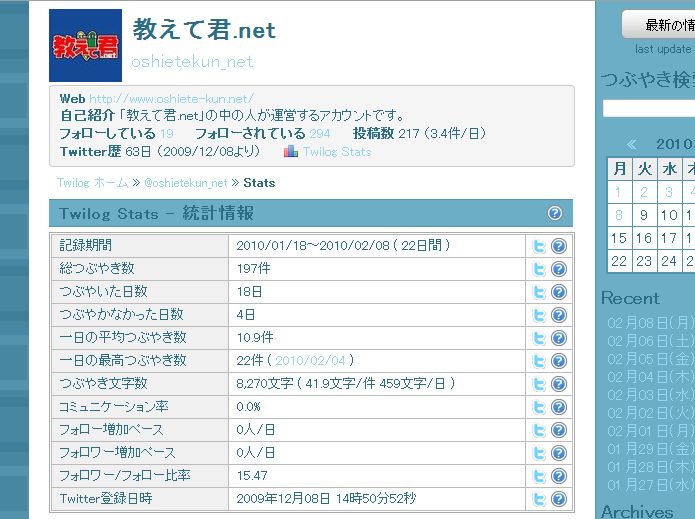Click the 2009年12月08日 registration date value

pos(326,499)
